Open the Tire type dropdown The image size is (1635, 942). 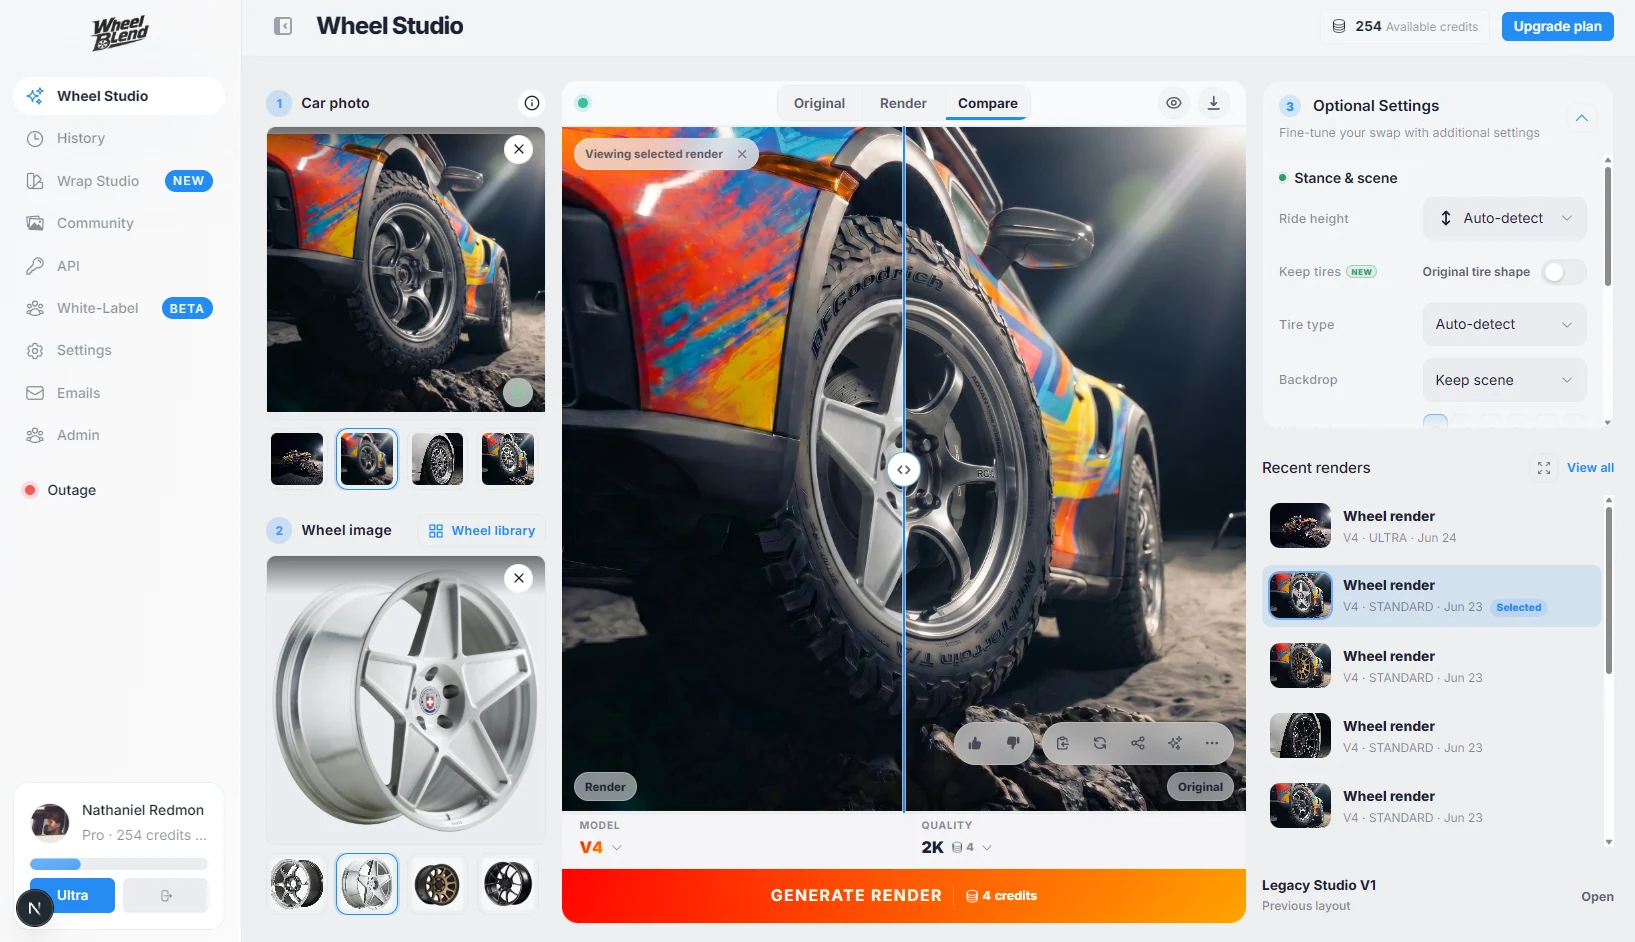point(1504,324)
